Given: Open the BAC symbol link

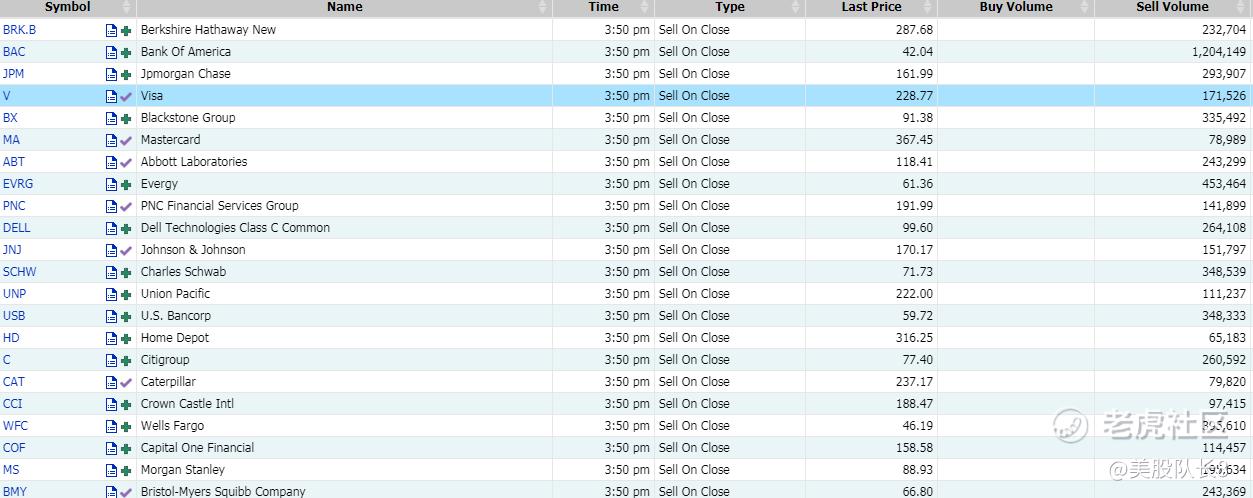Looking at the screenshot, I should click(14, 52).
